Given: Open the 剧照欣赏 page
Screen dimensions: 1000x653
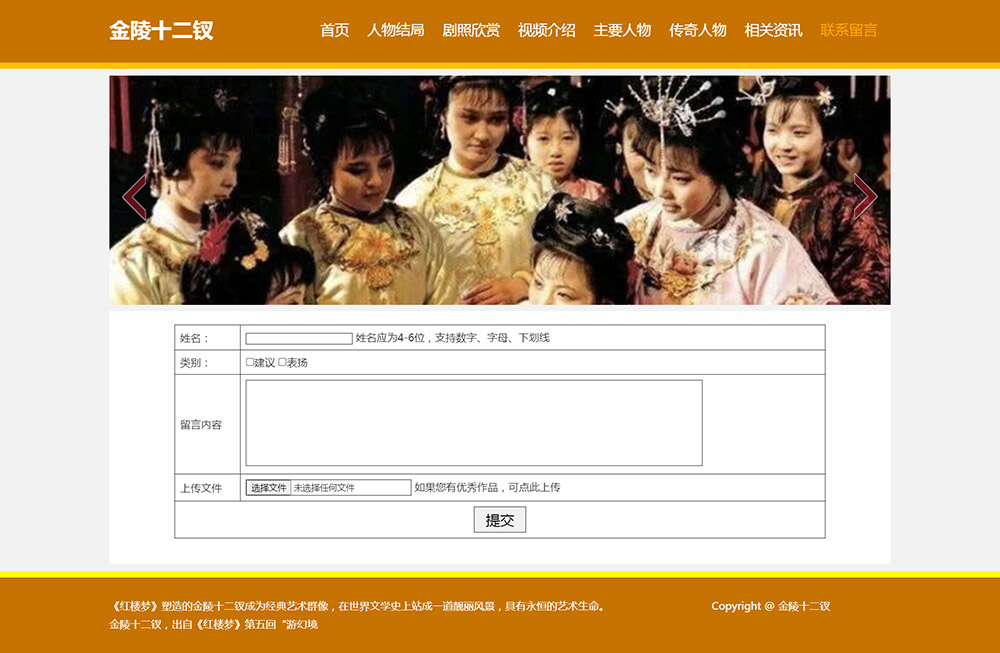Looking at the screenshot, I should click(471, 30).
